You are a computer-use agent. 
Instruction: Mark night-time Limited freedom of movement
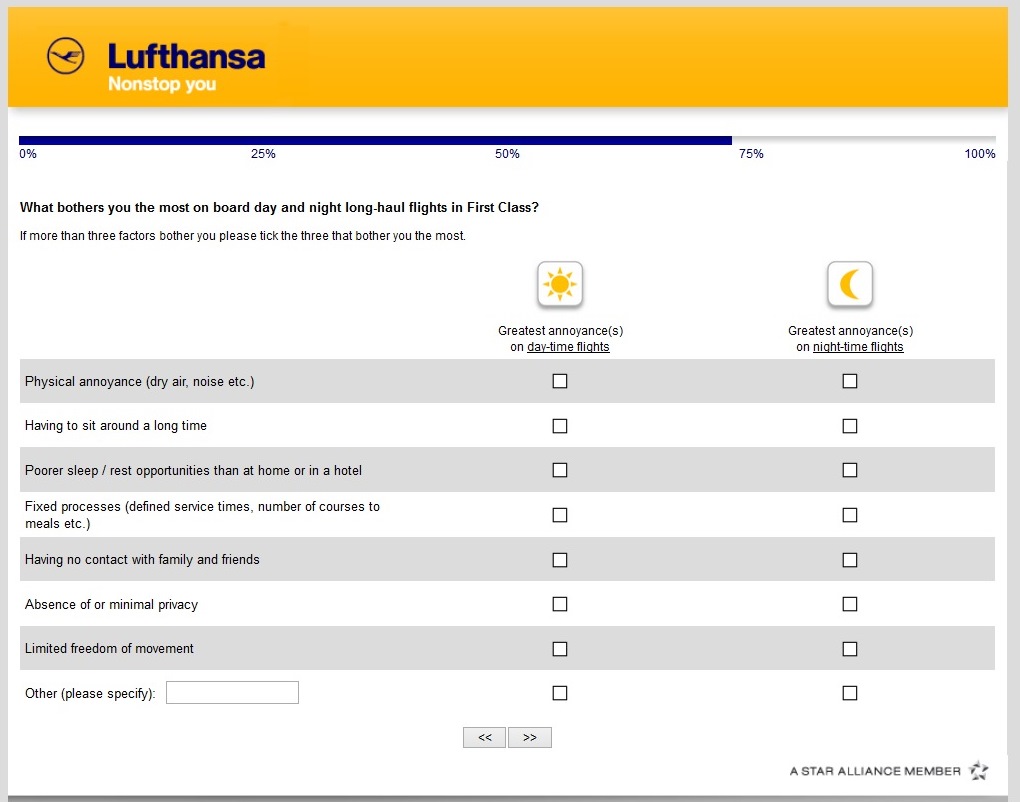tap(850, 649)
